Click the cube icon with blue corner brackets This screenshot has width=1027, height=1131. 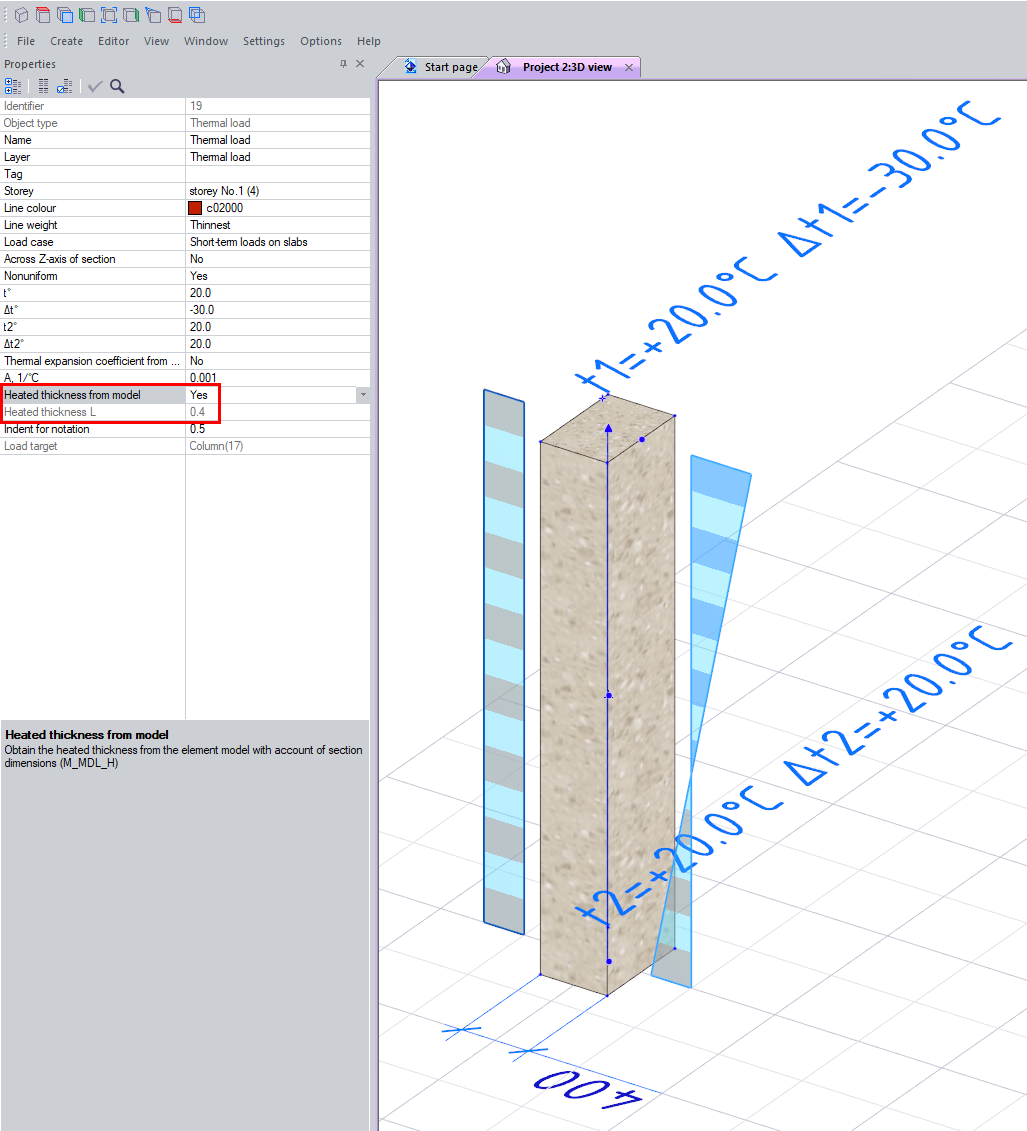[109, 15]
